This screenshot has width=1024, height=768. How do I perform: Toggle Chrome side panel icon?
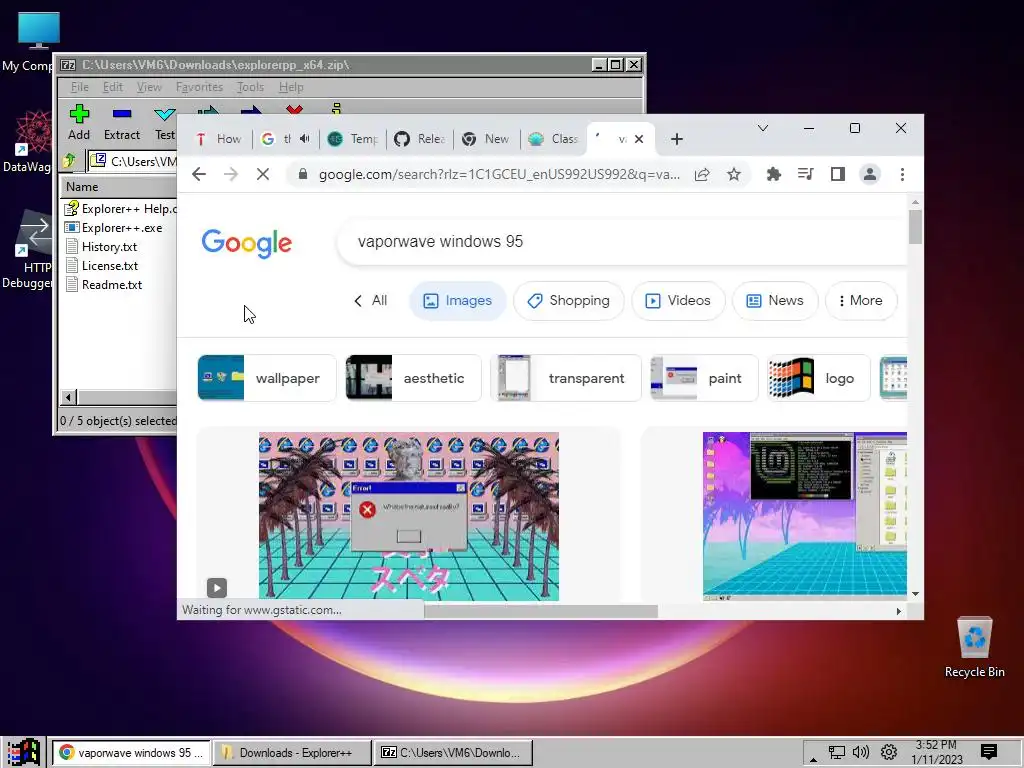(x=837, y=174)
